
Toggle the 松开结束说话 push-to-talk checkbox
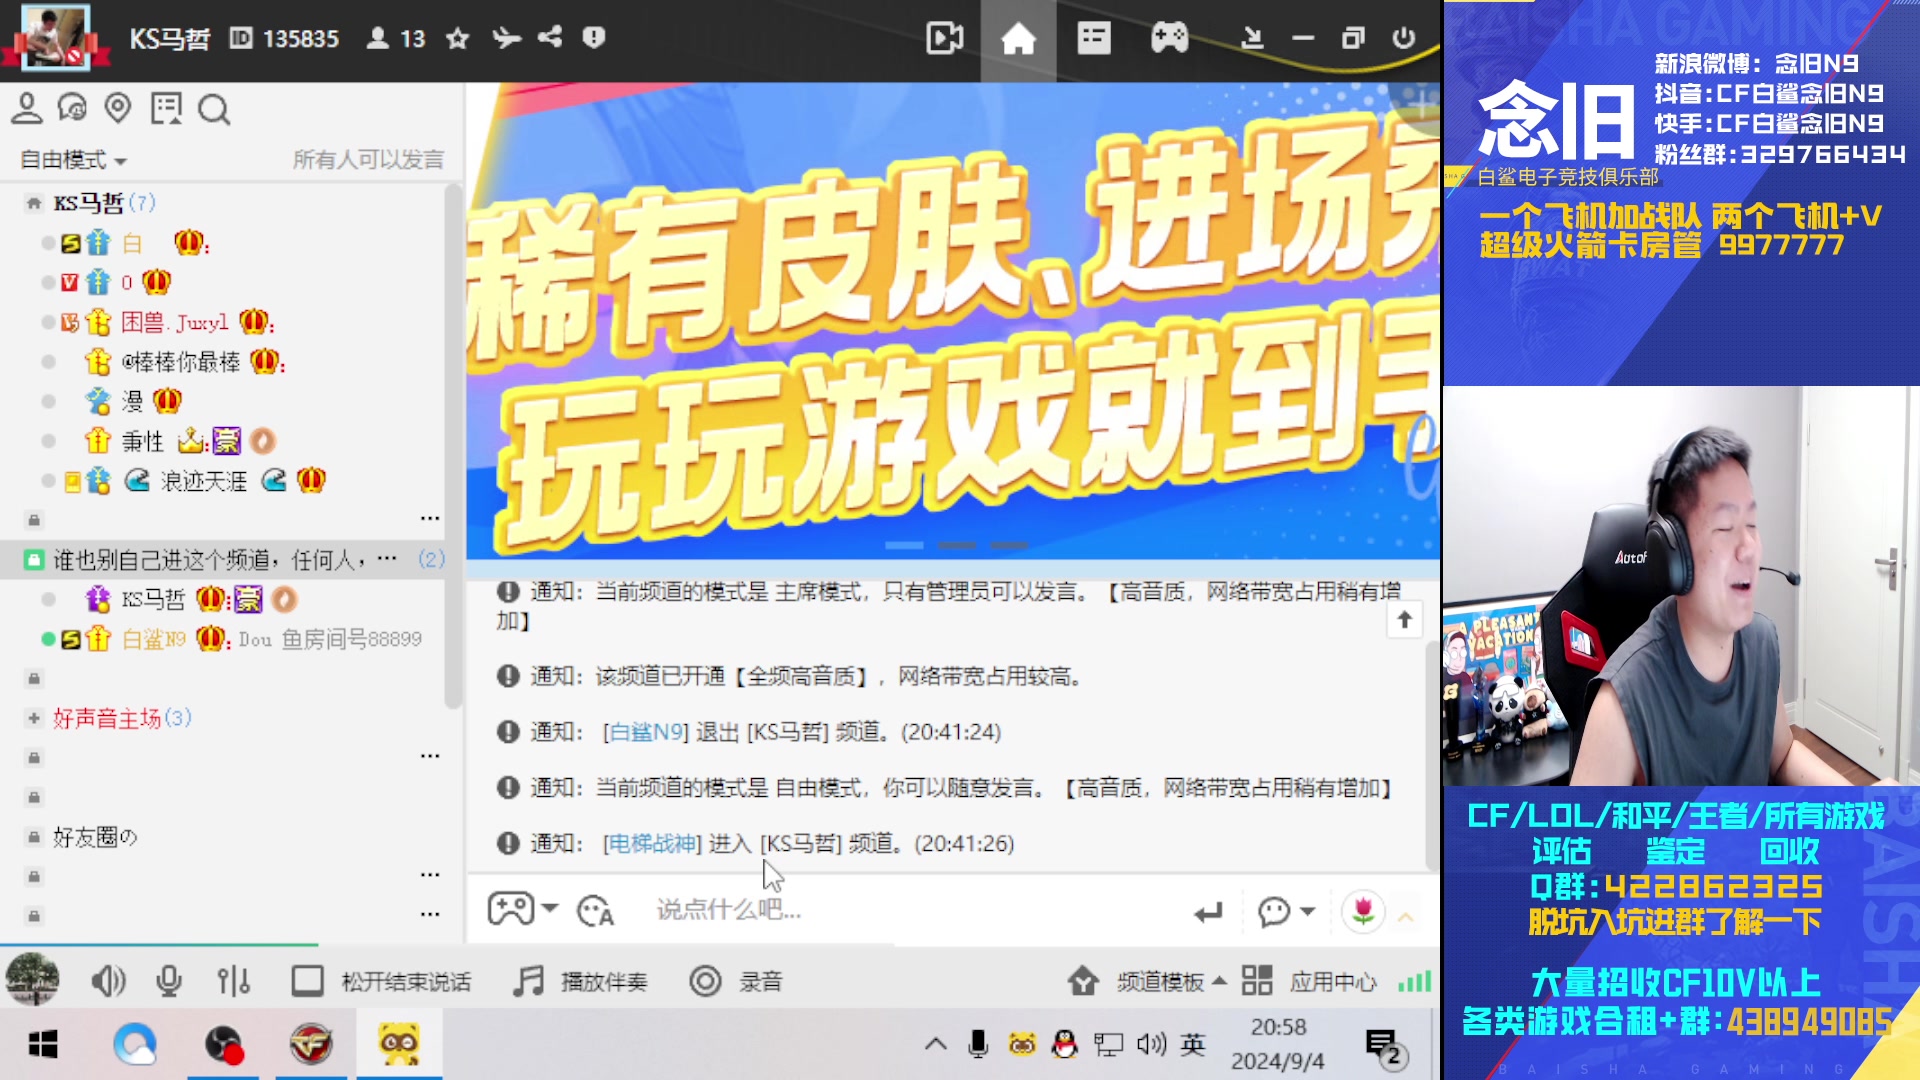(307, 981)
